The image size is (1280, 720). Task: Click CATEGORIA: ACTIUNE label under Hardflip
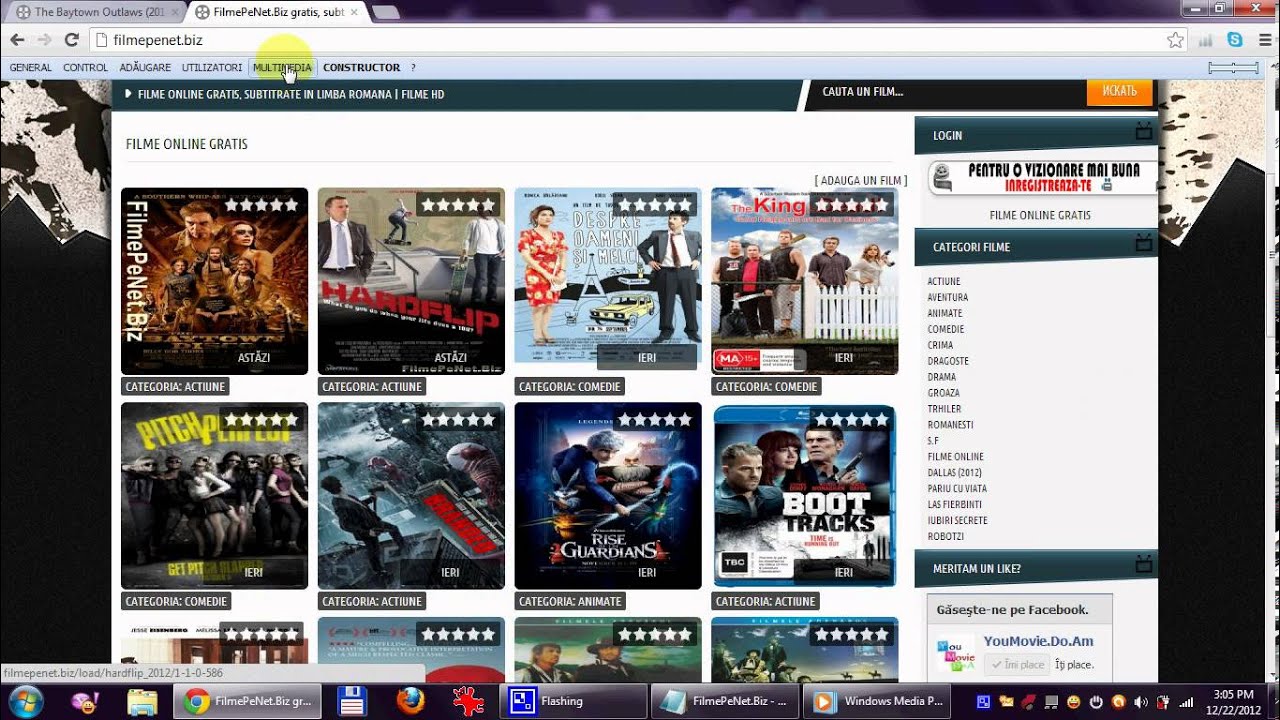(373, 386)
